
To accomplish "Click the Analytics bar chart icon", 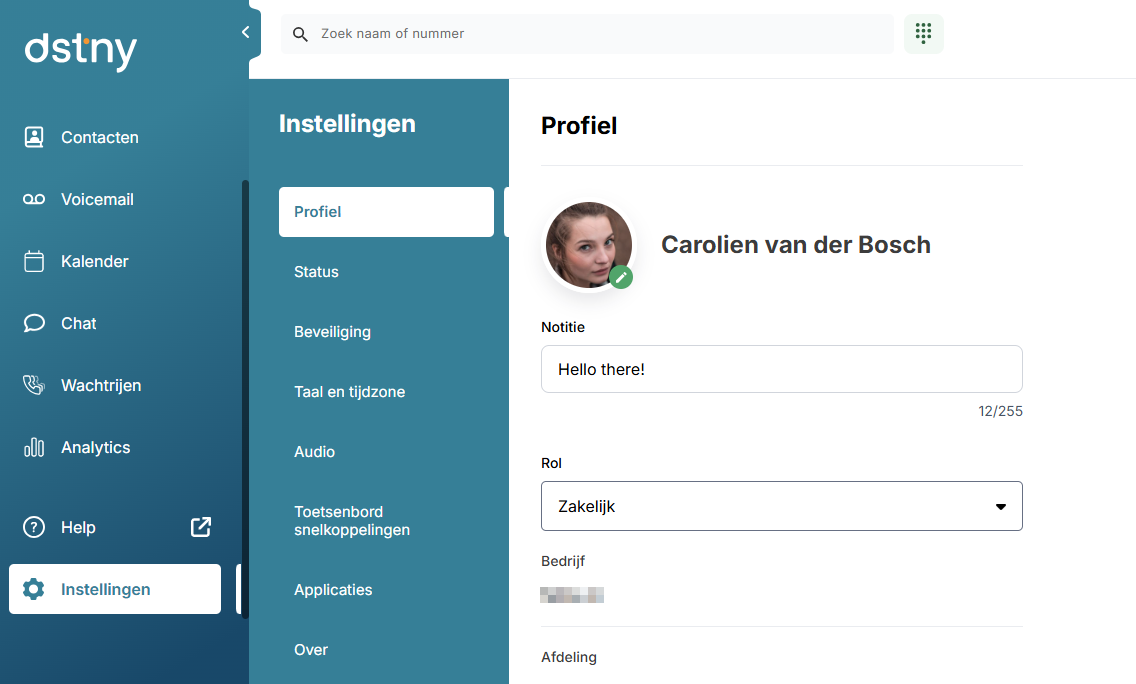I will [34, 447].
